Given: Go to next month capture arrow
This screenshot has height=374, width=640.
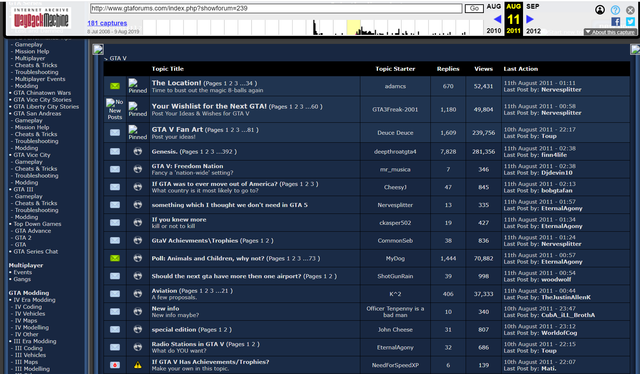Looking at the screenshot, I should pos(530,19).
